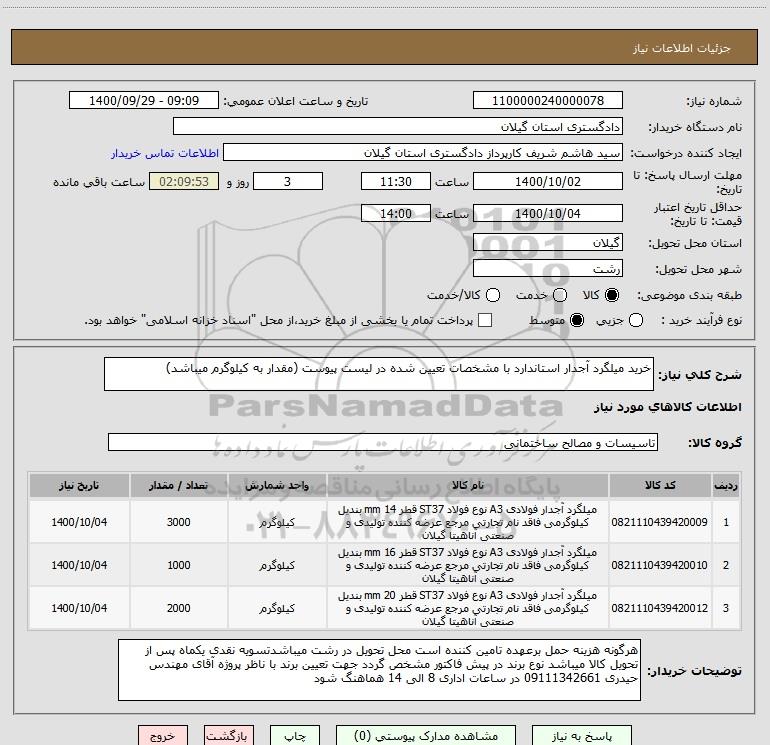The image size is (770, 745).
Task: Click the 14:00 validity time field
Action: point(396,214)
